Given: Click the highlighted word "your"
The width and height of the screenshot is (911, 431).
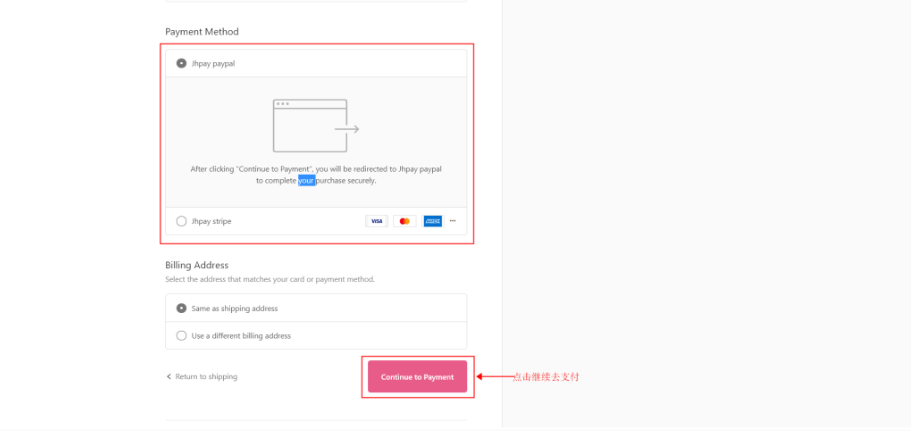Looking at the screenshot, I should (x=307, y=181).
